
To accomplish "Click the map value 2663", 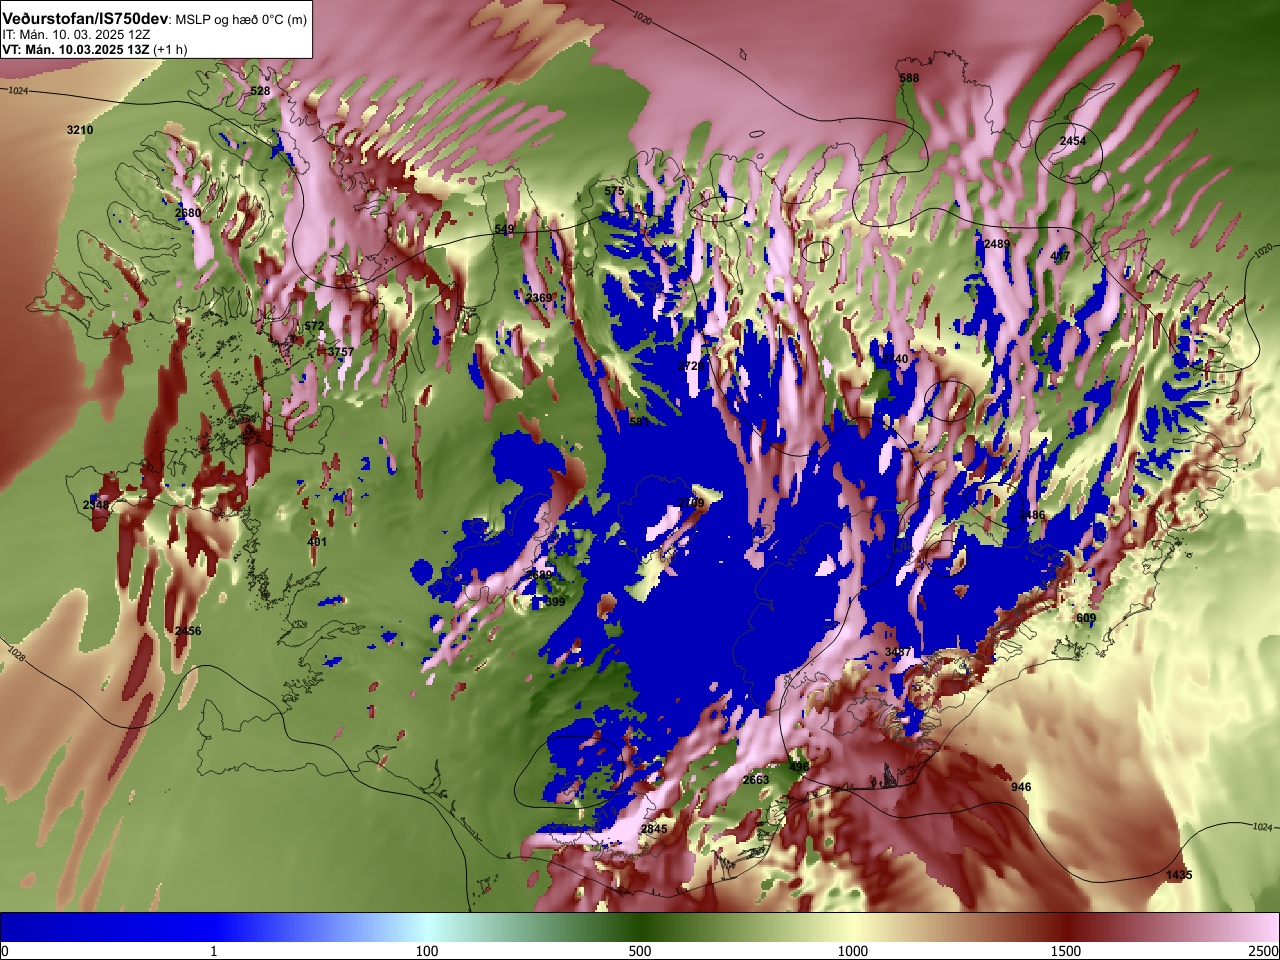I will [756, 780].
